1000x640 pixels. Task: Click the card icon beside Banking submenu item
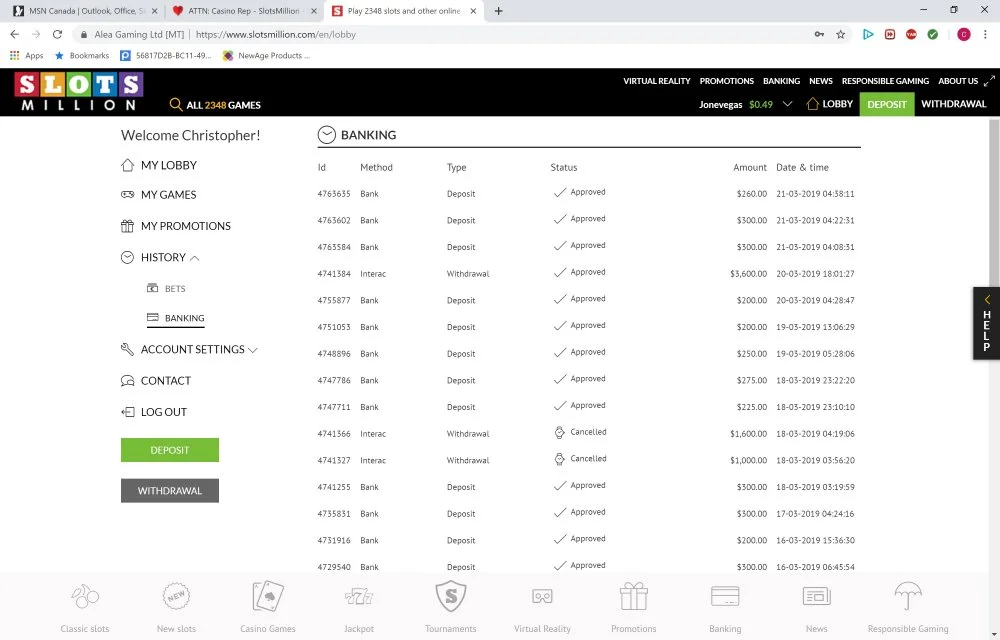[x=152, y=317]
